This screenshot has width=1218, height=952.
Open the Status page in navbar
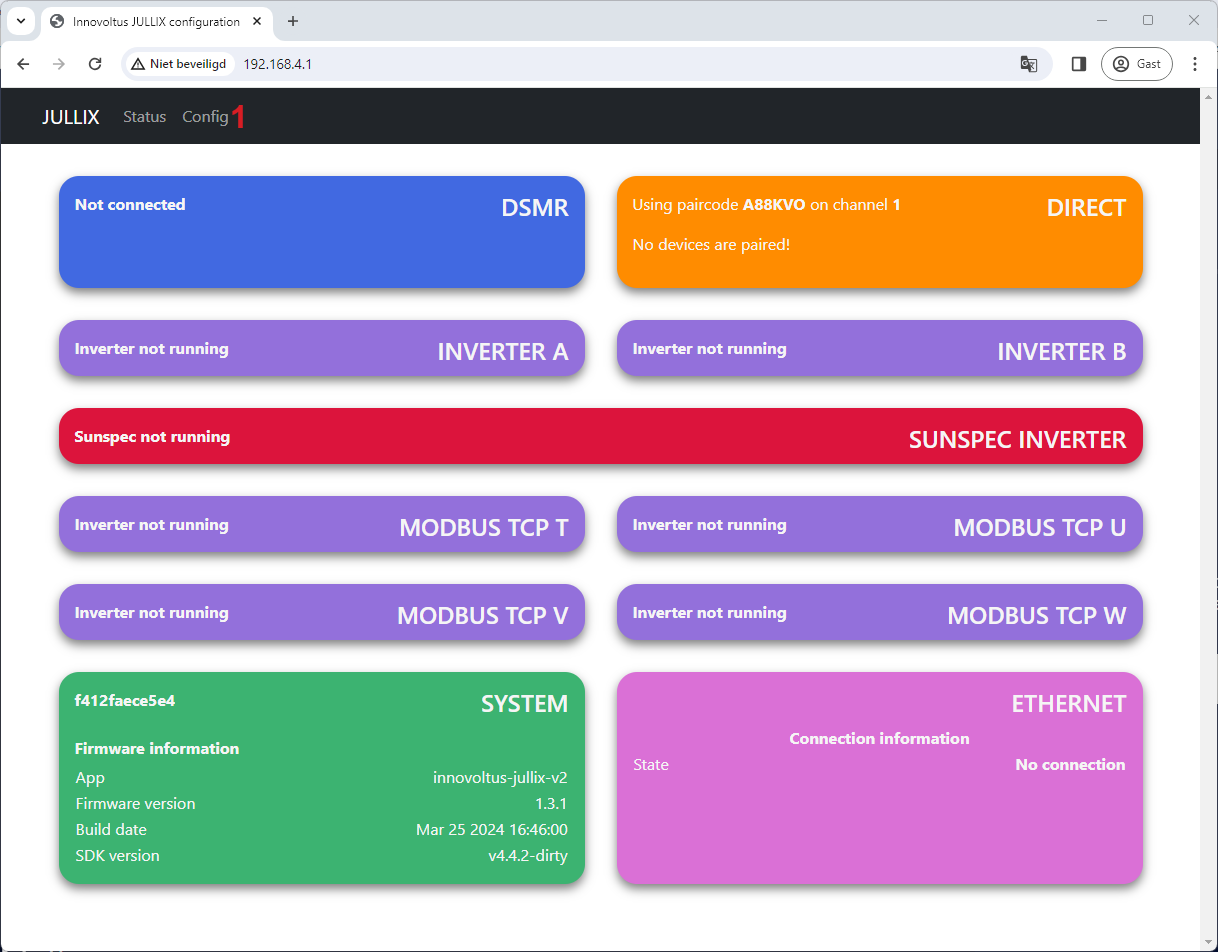pos(144,117)
